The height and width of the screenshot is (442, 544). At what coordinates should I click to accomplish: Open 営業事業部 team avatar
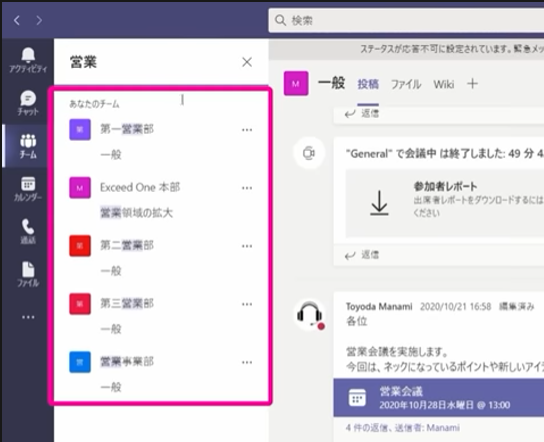[80, 362]
